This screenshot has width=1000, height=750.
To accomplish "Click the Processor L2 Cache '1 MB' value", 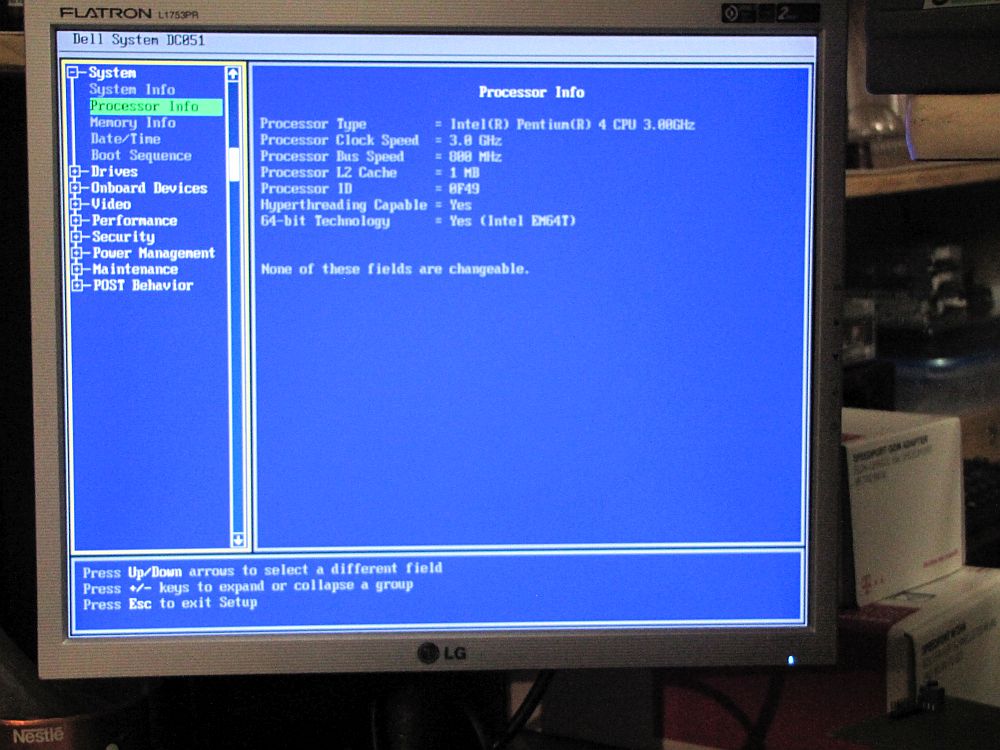I will pos(464,173).
